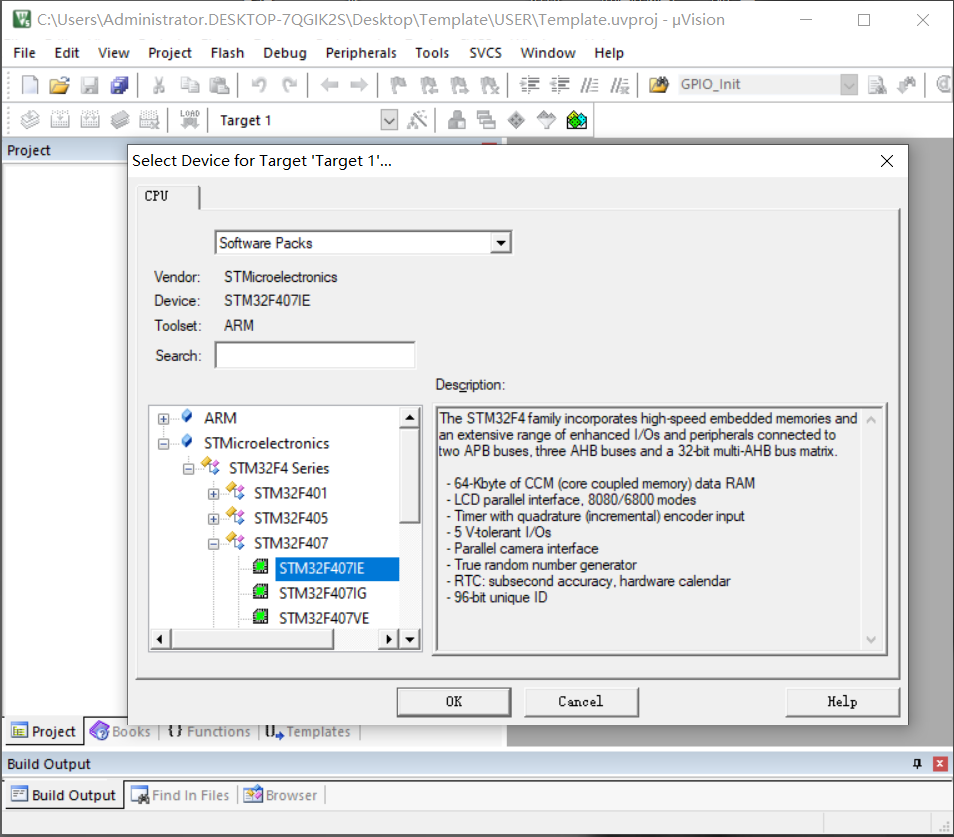954x837 pixels.
Task: Open the Debug menu
Action: tap(285, 53)
